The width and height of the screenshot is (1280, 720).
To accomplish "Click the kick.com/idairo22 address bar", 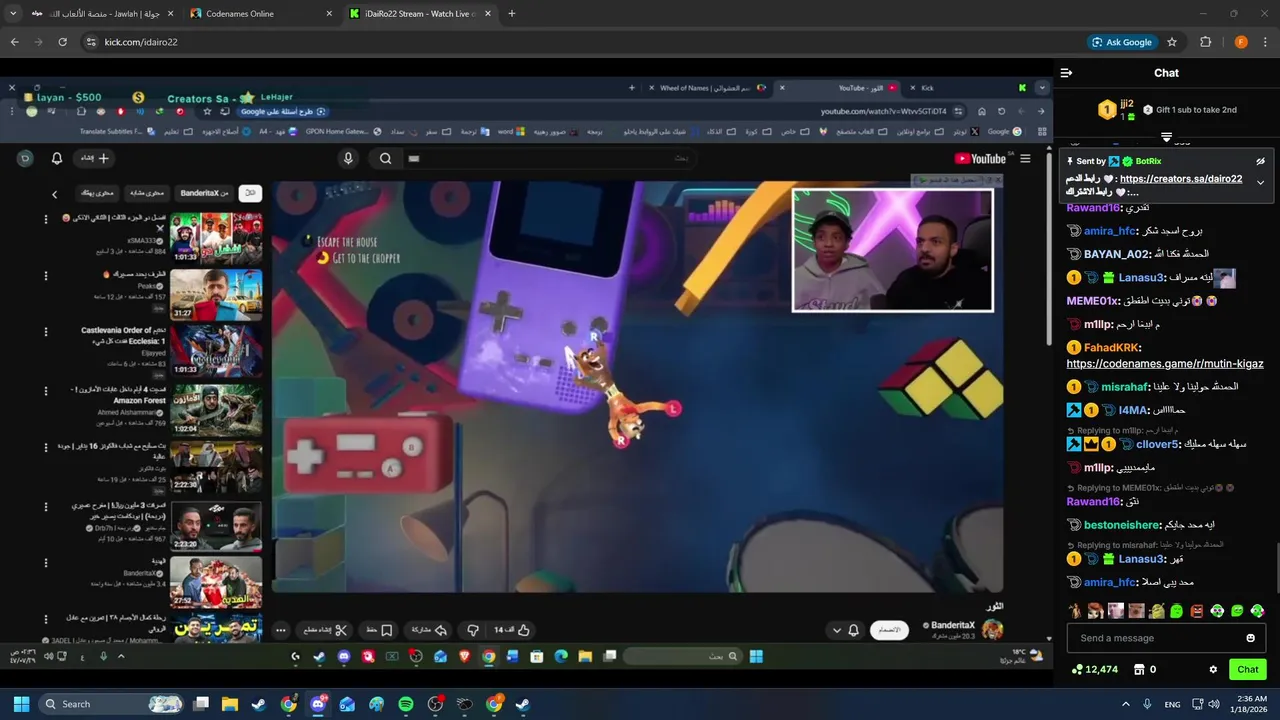I will [580, 42].
